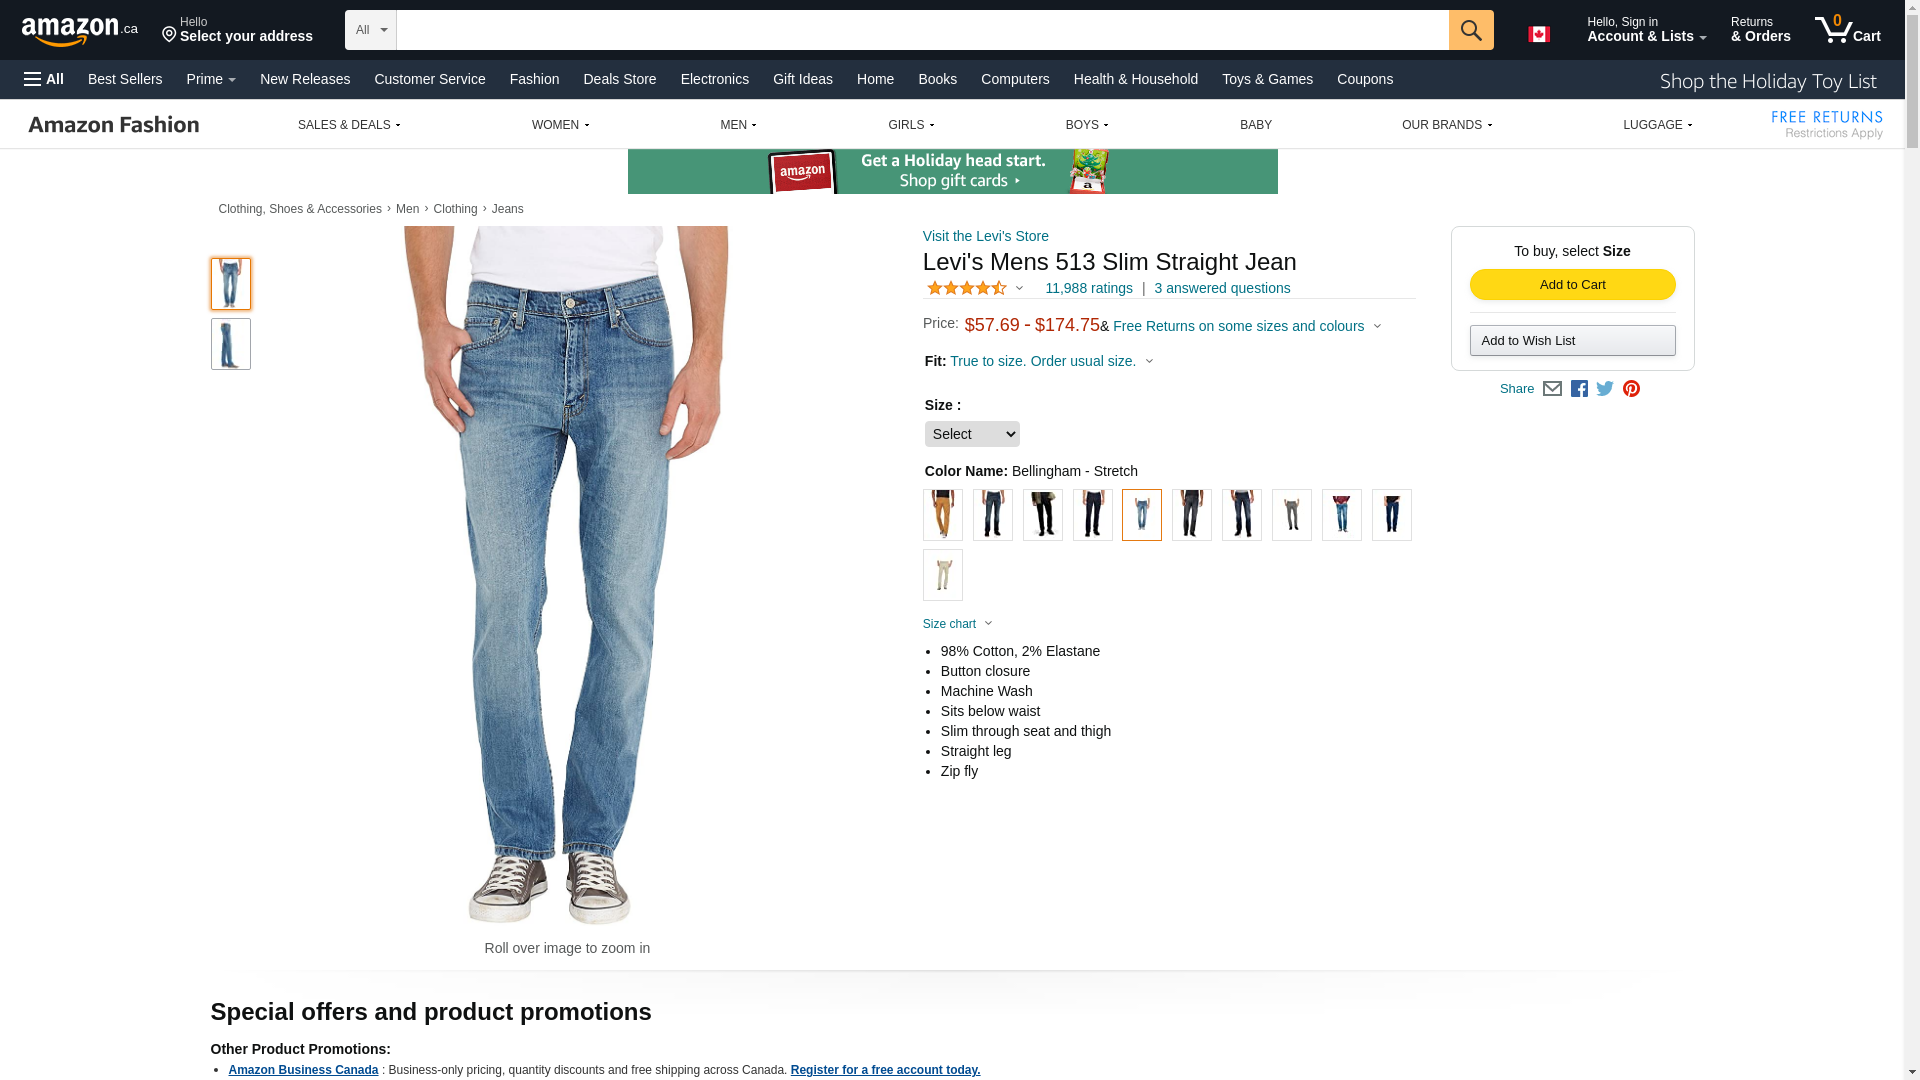Viewport: 1920px width, 1080px height.
Task: Open the All hamburger menu
Action: tap(44, 79)
